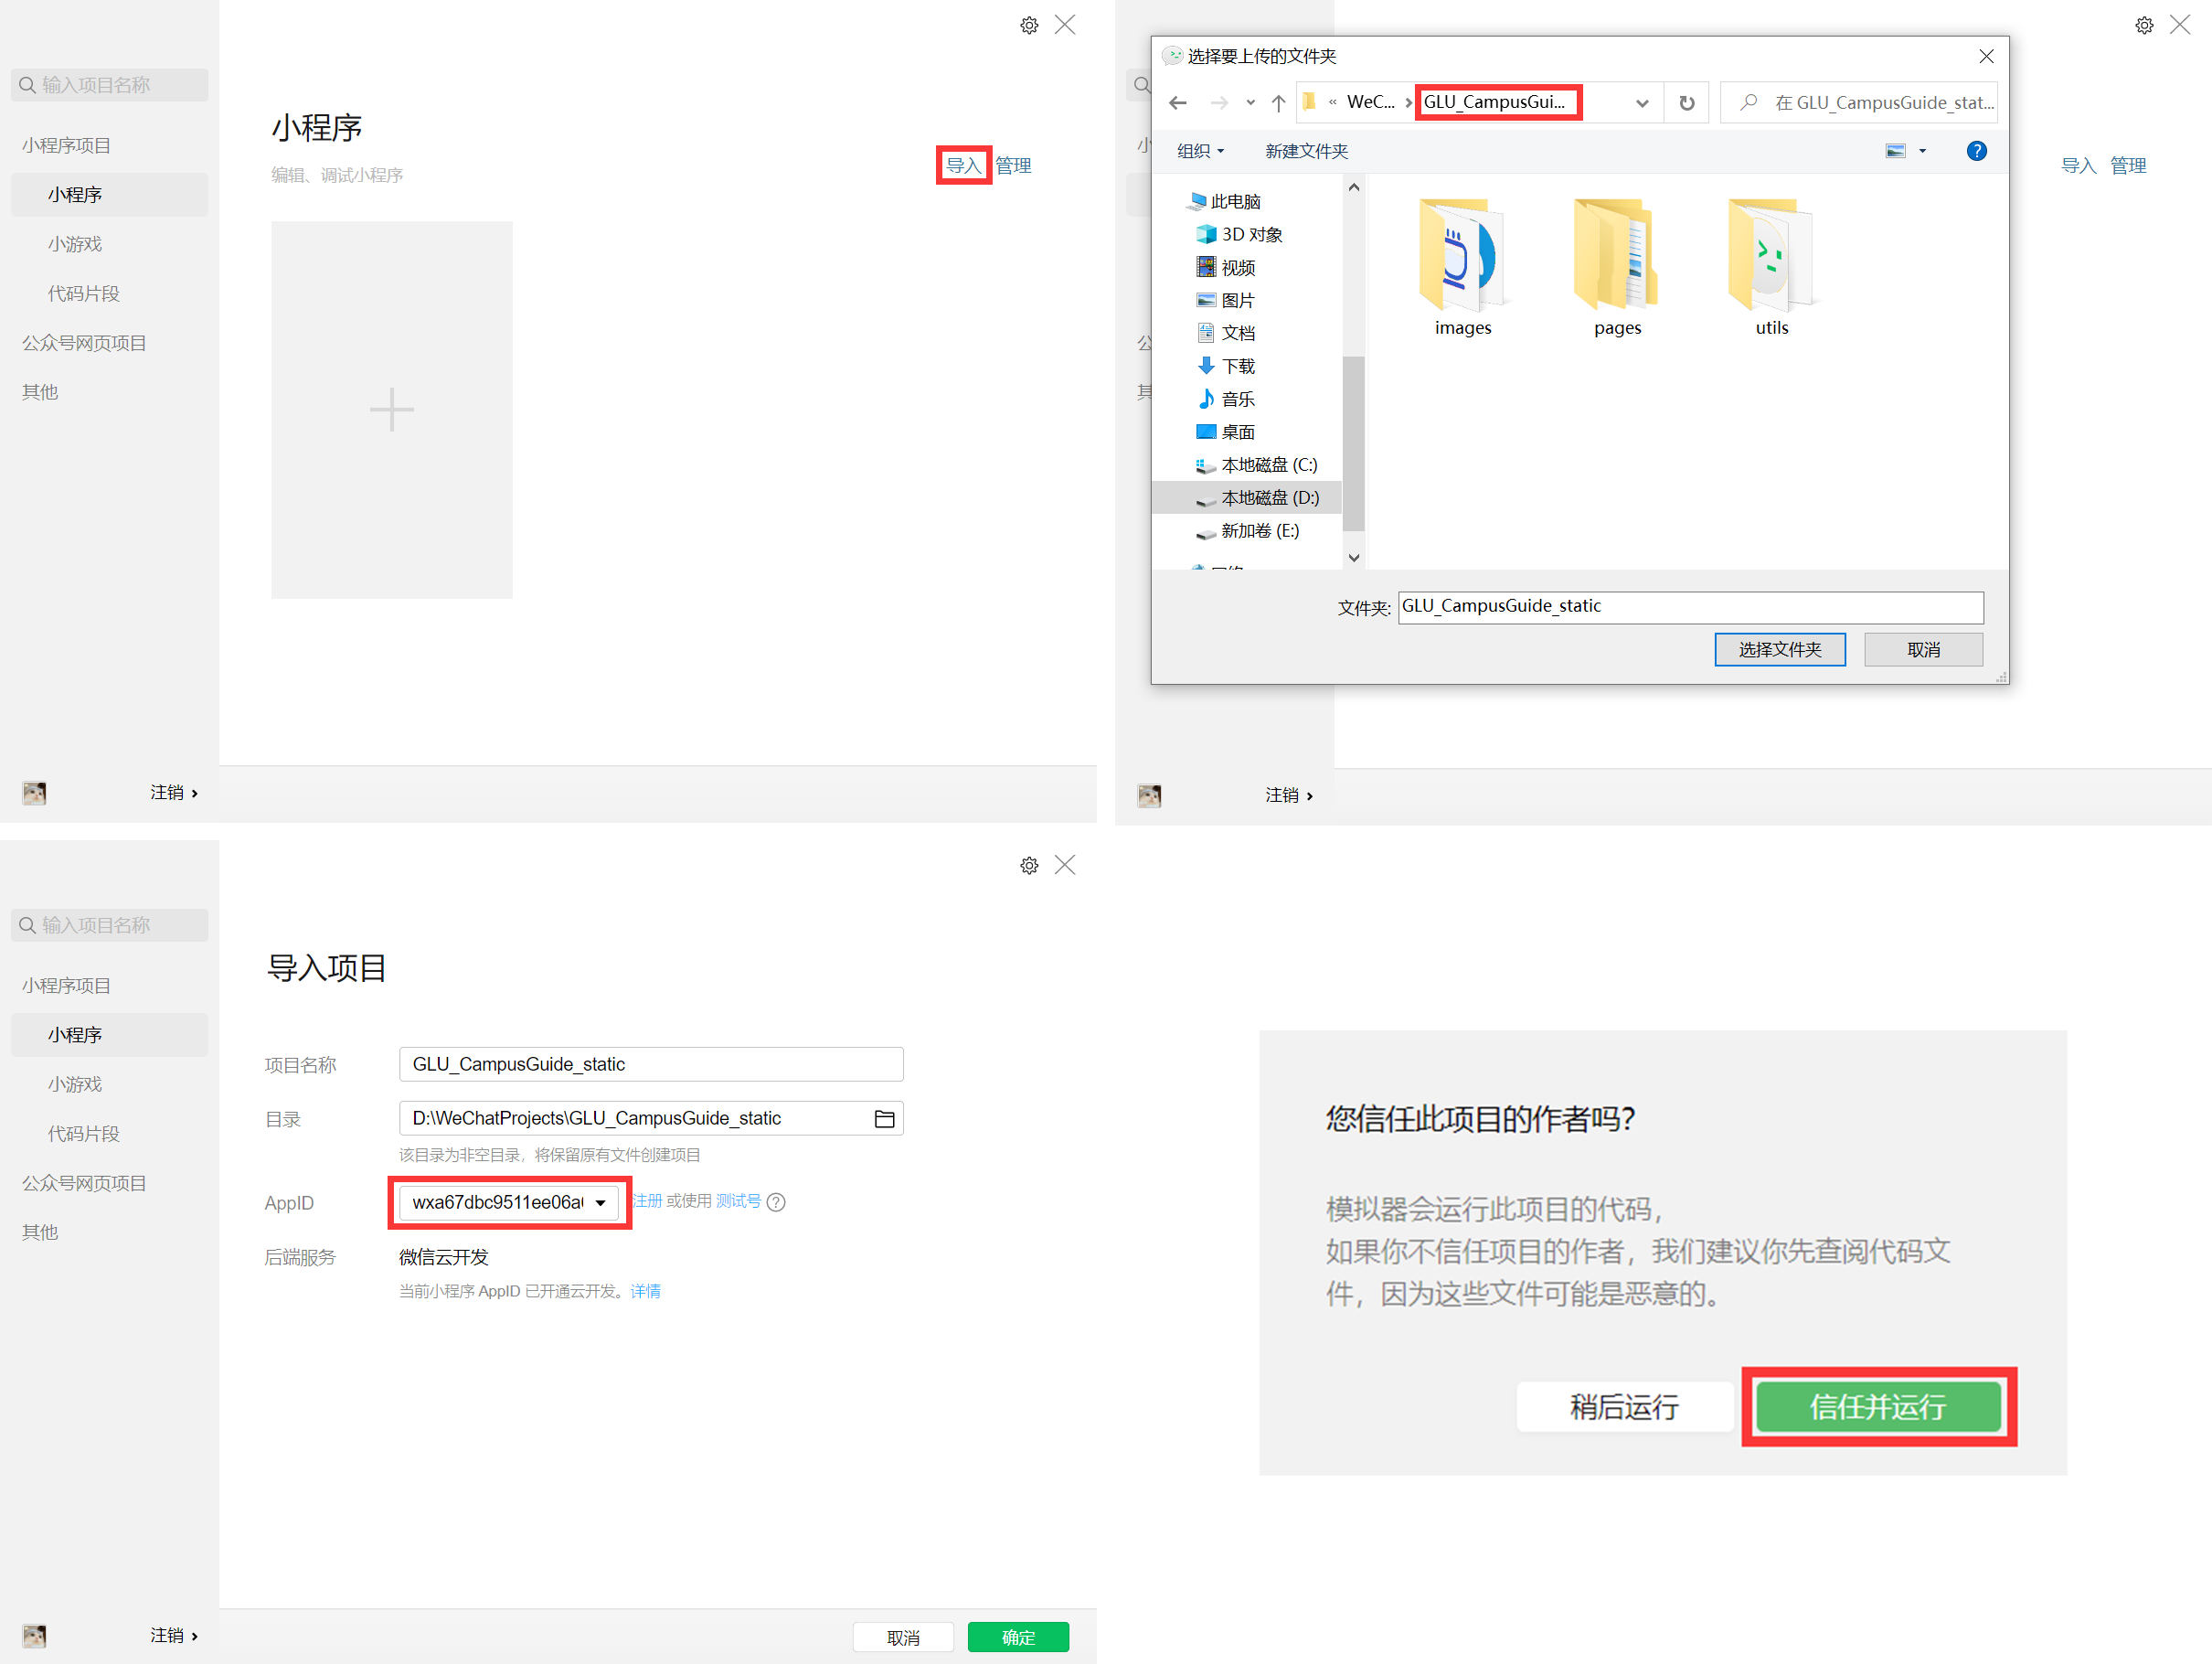The image size is (2212, 1664).
Task: Select 小游戏 in the top-left sidebar
Action: tap(75, 244)
